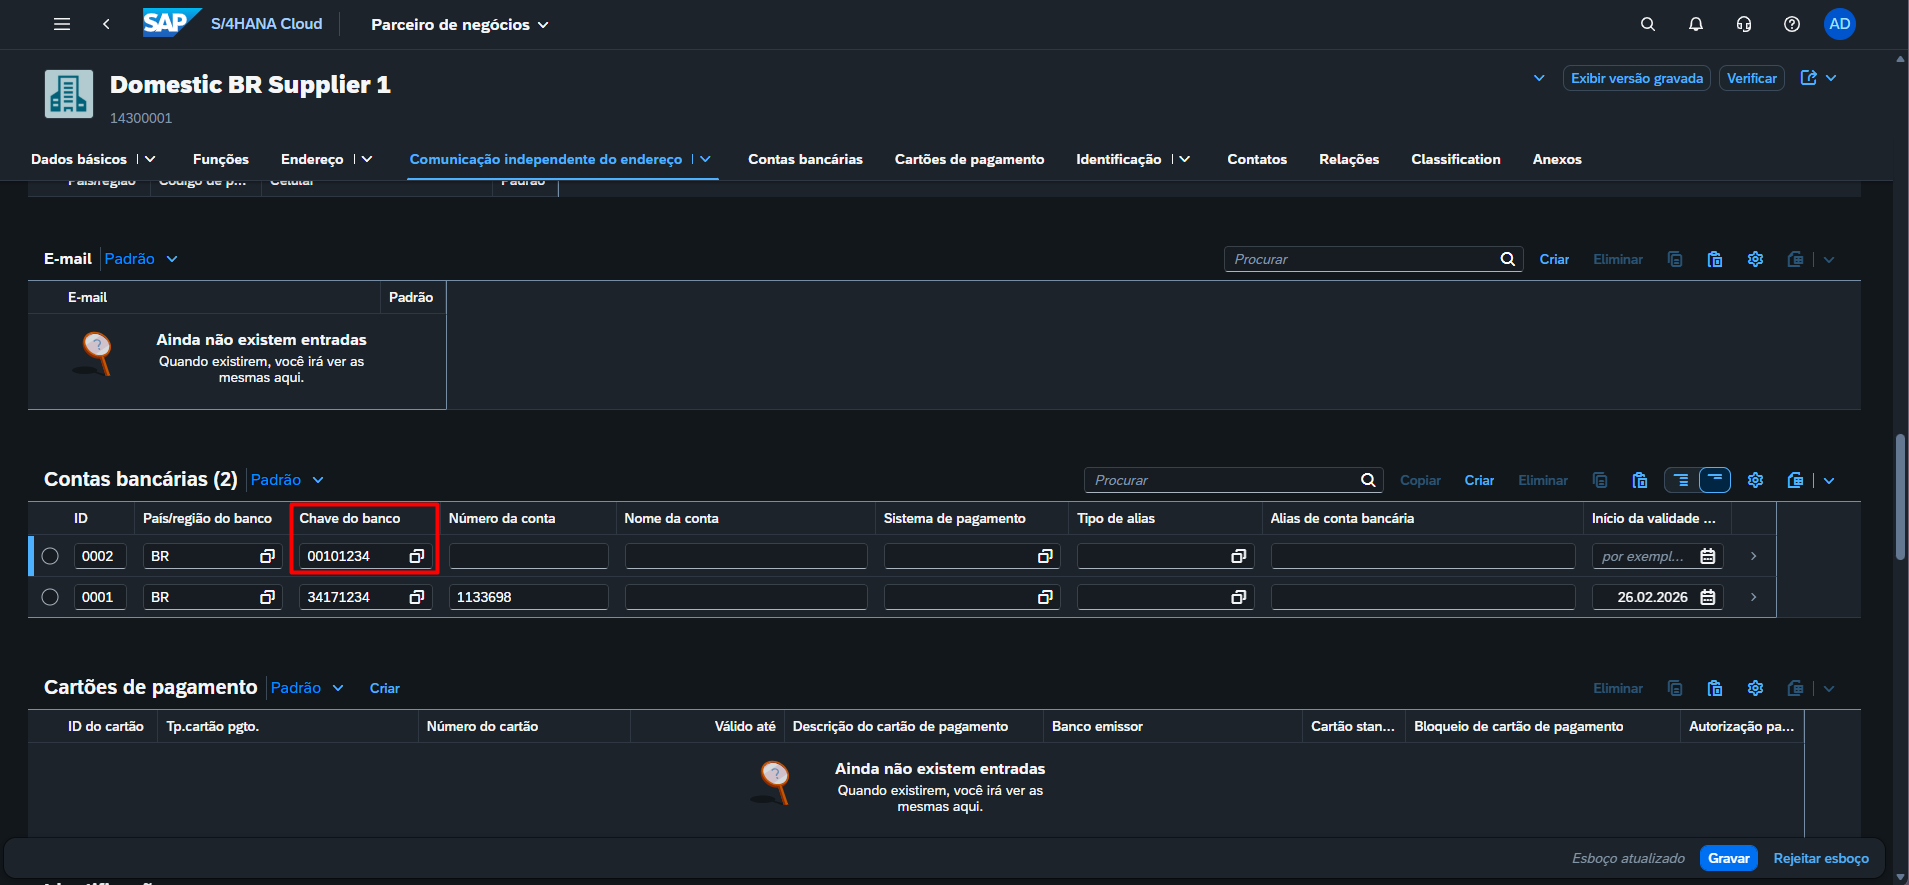Open the main navigation hamburger menu
The height and width of the screenshot is (885, 1909).
(62, 24)
